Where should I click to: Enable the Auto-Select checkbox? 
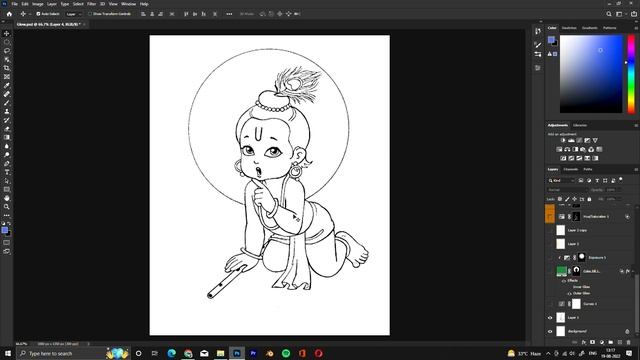[38, 14]
